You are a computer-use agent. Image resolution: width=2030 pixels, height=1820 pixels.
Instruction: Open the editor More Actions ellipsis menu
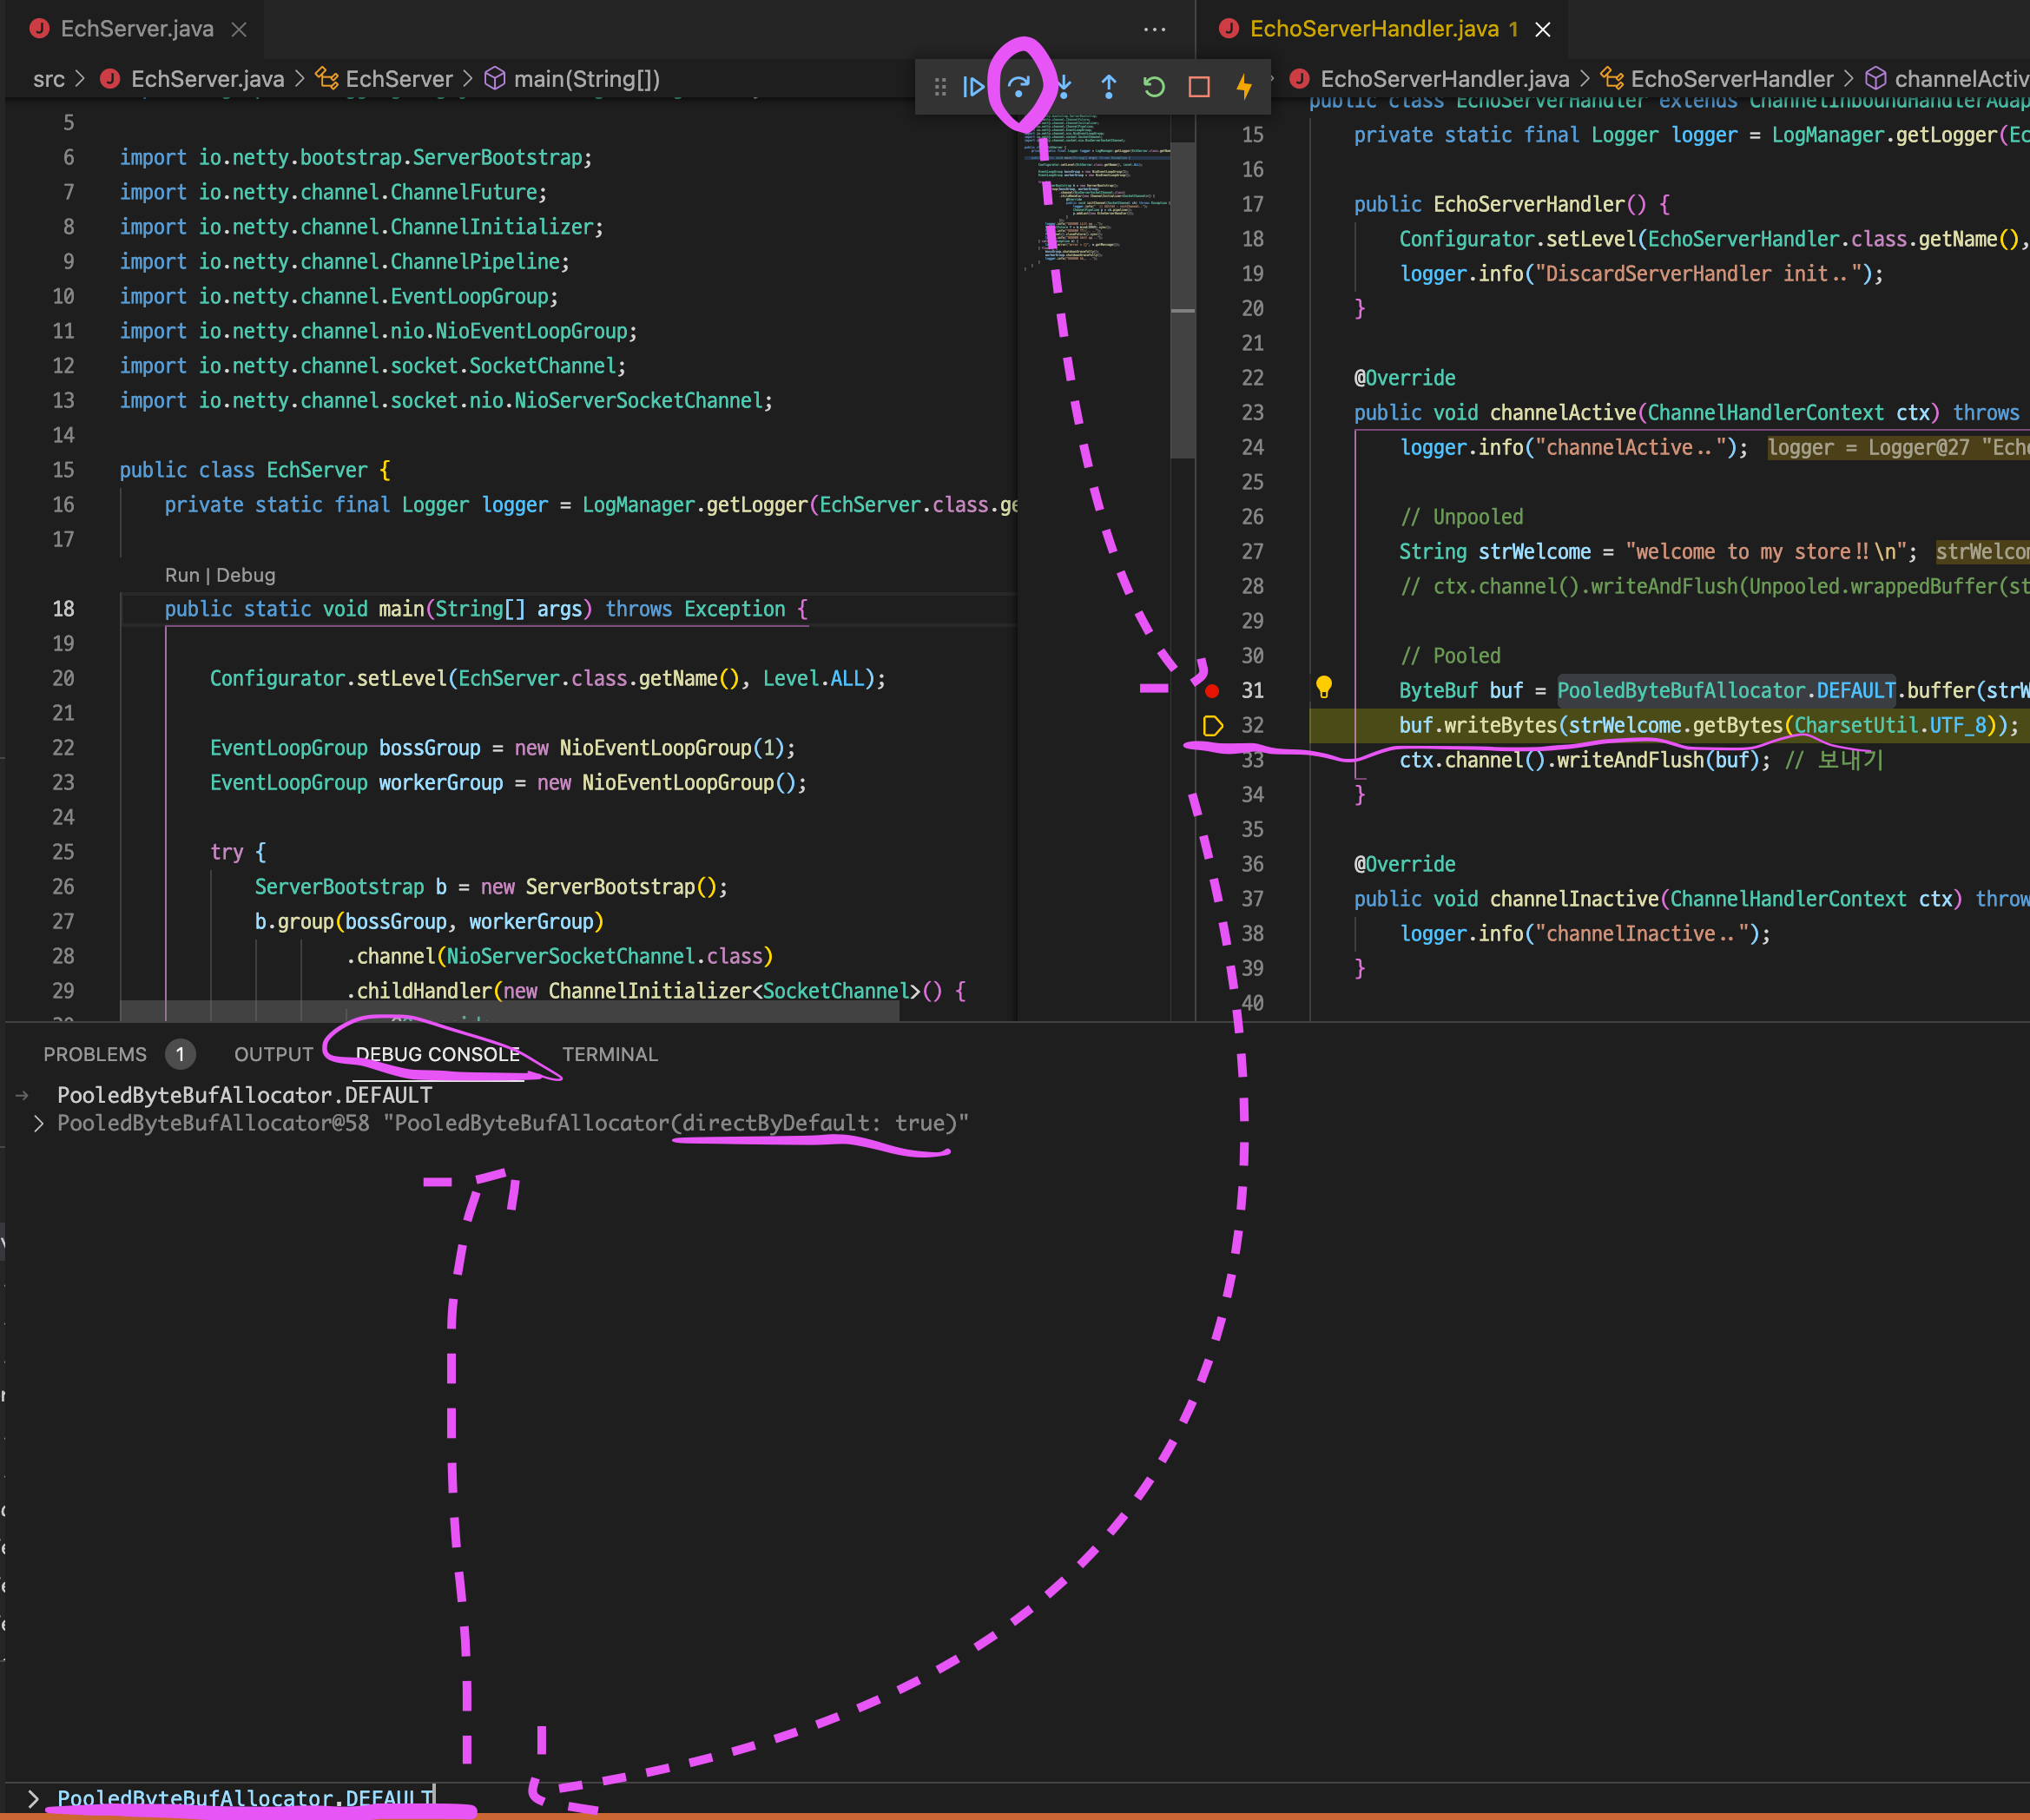coord(1154,29)
